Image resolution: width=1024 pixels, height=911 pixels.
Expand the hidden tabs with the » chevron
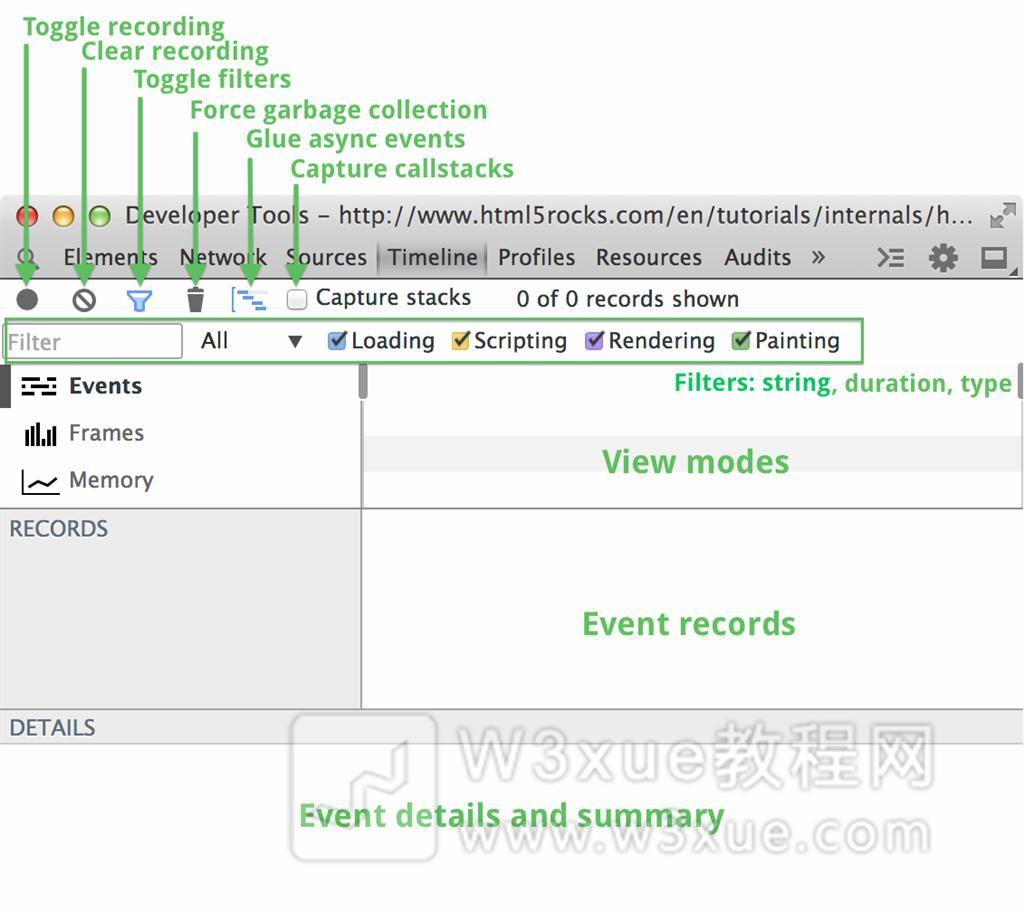(x=818, y=257)
